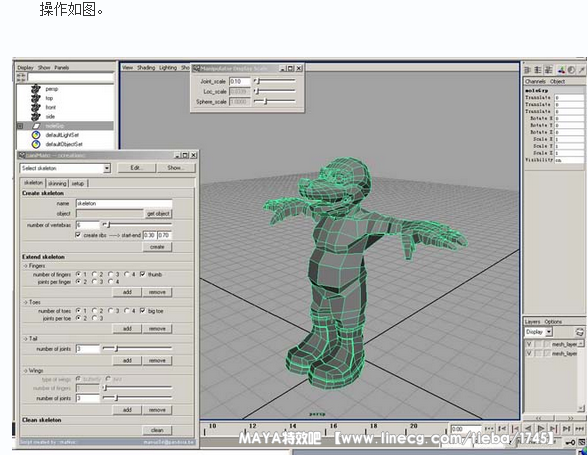588x455 pixels.
Task: Set number of fingers to 4
Action: click(x=127, y=274)
